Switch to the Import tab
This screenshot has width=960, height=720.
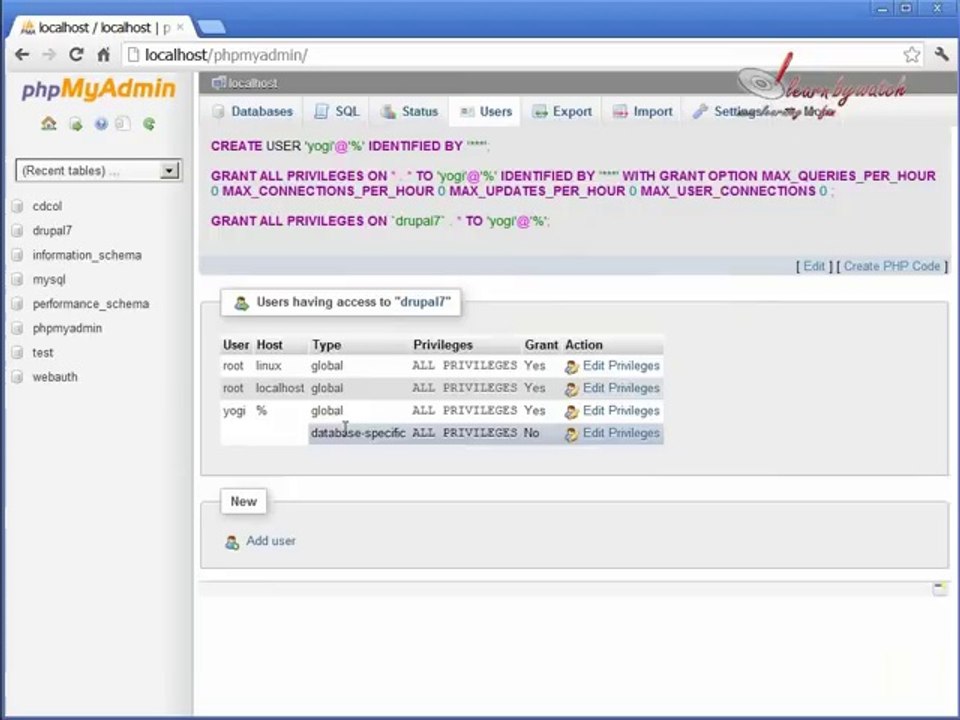[x=643, y=111]
